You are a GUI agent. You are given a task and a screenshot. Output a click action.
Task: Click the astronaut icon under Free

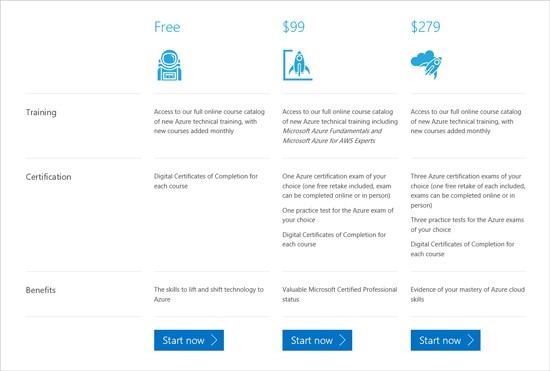click(x=169, y=65)
